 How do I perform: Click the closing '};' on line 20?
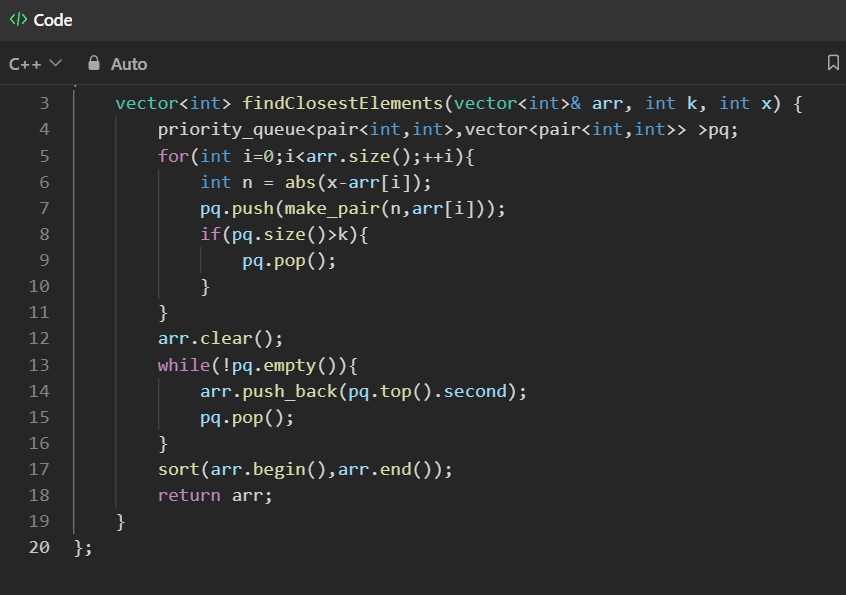point(83,548)
